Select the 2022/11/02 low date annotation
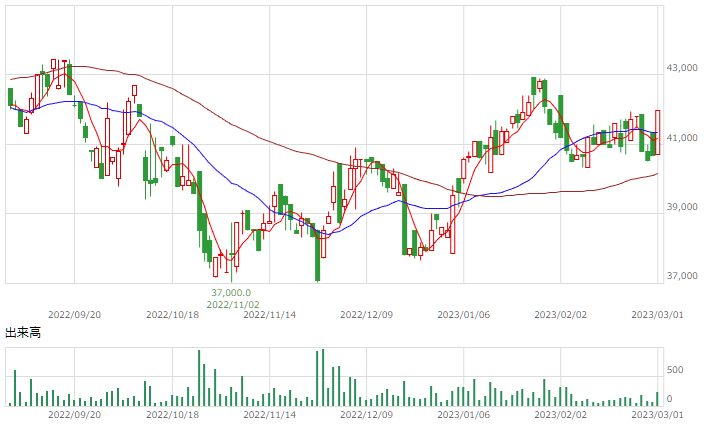This screenshot has height=425, width=706. [x=233, y=305]
